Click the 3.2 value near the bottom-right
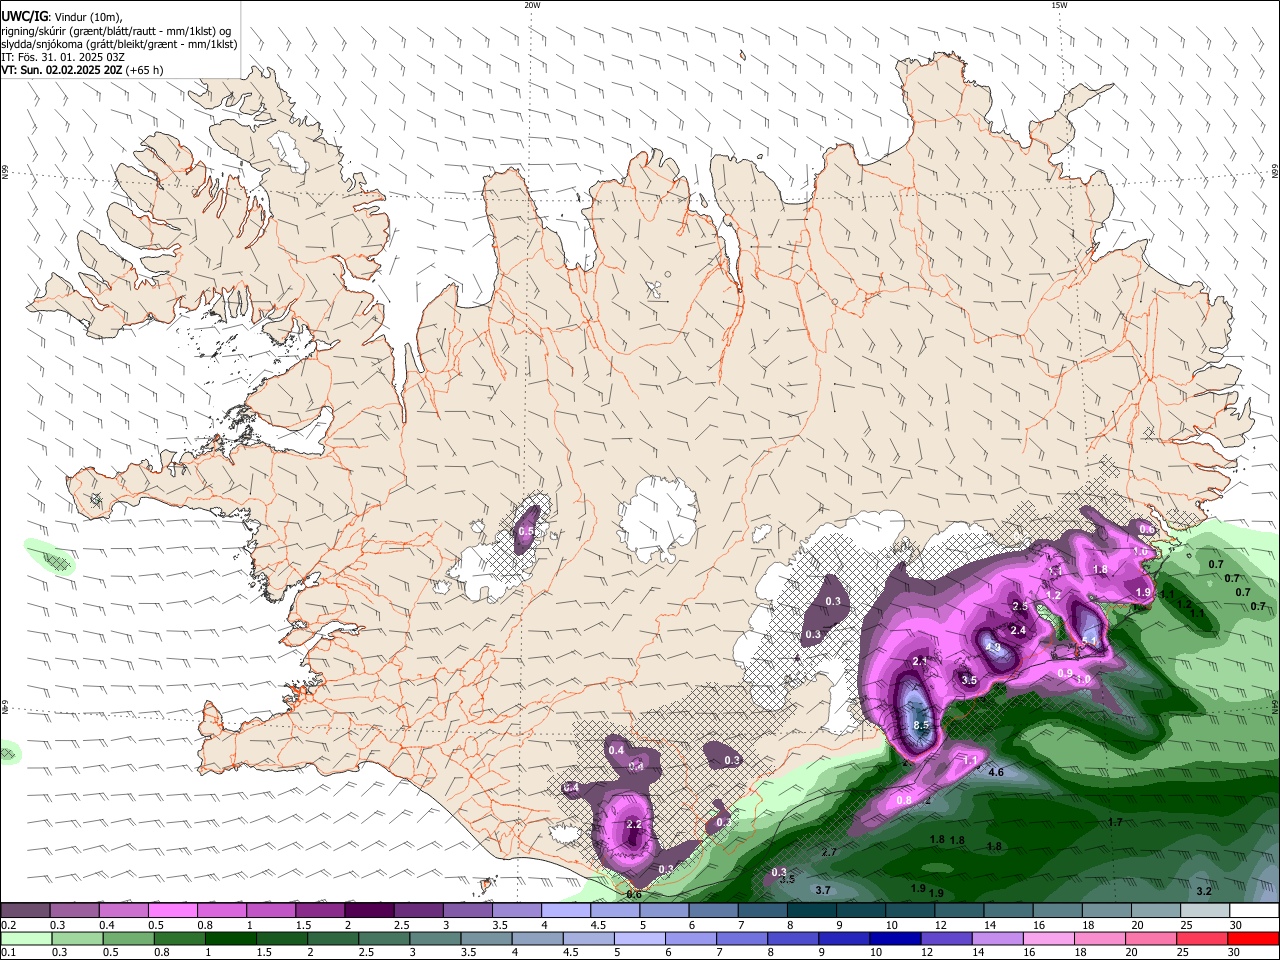 tap(1204, 890)
